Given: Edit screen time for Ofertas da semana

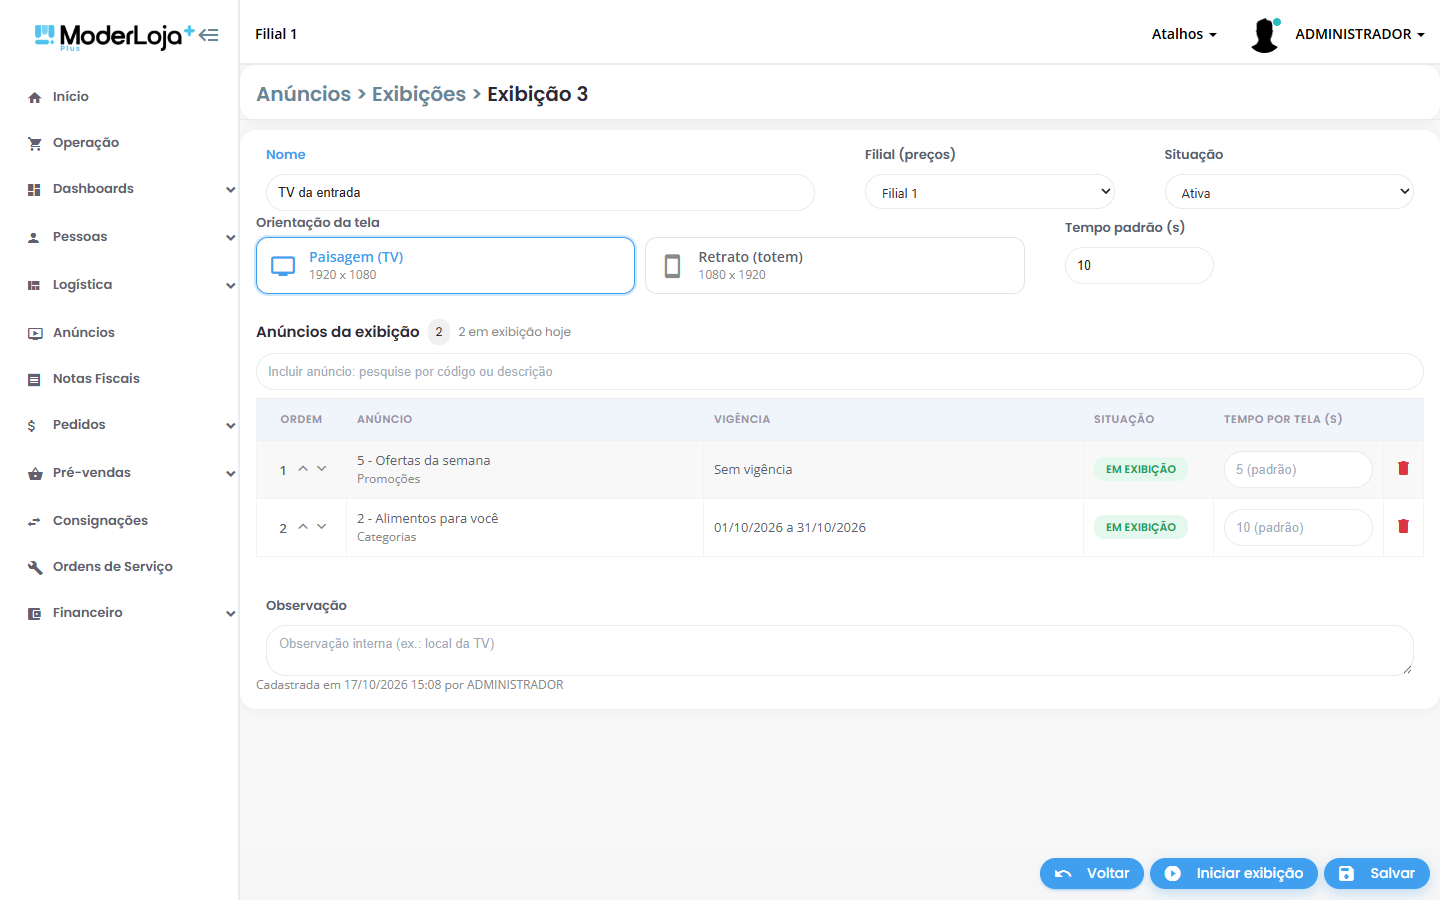Looking at the screenshot, I should tap(1298, 469).
